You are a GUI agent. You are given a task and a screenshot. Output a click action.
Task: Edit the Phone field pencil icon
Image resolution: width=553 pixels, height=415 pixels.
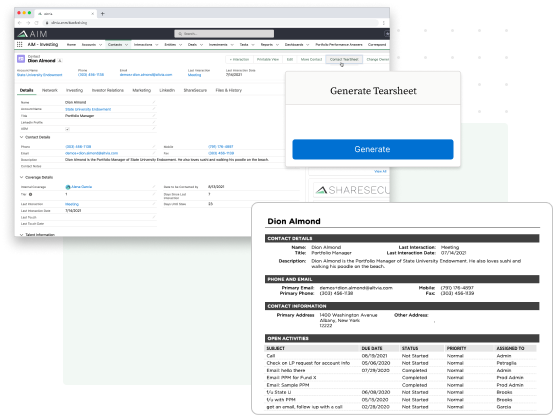pyautogui.click(x=154, y=146)
